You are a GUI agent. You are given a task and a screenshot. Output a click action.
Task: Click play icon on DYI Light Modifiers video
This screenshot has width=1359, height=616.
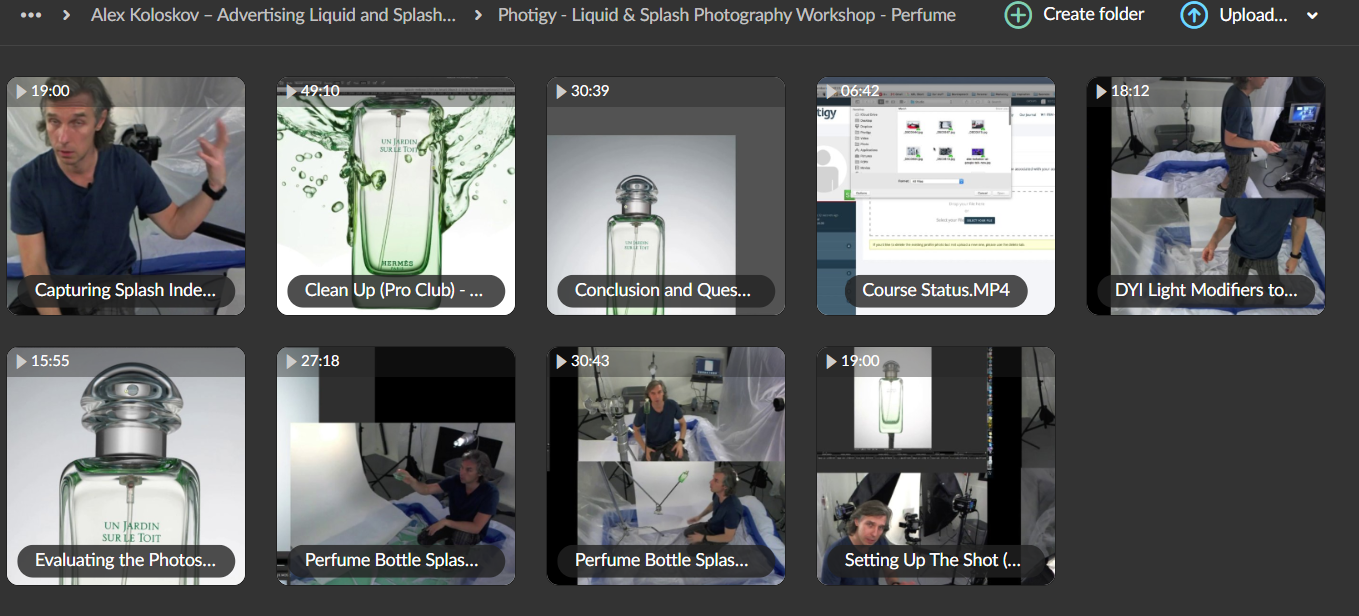pyautogui.click(x=1101, y=91)
